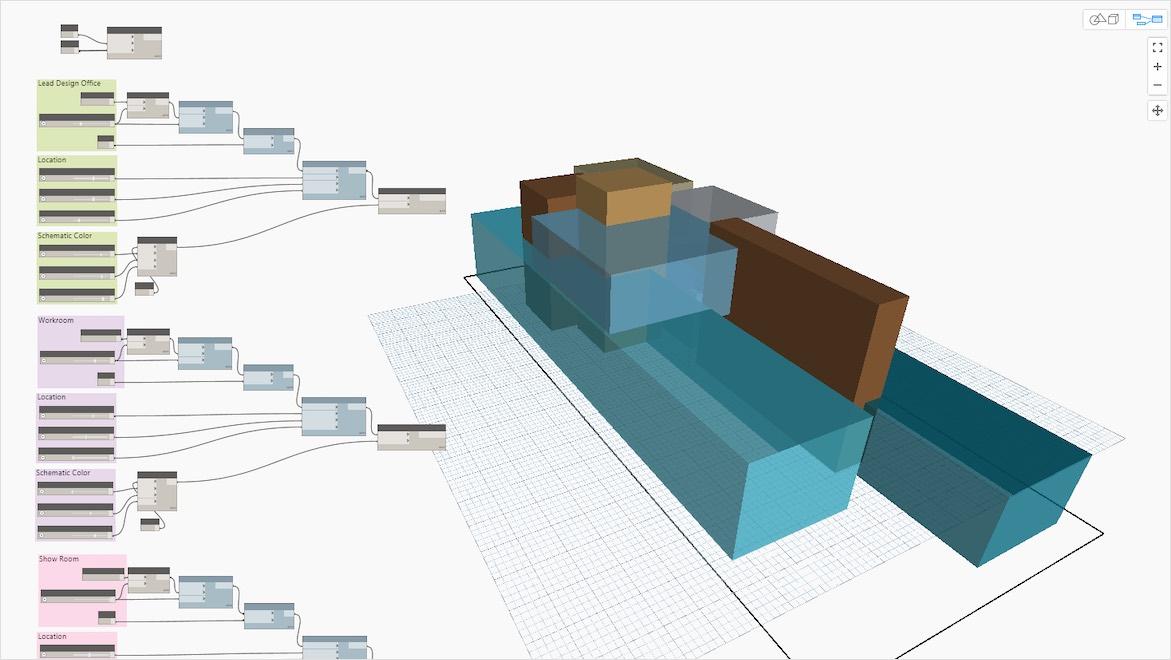
Task: Select the purple Location group title
Action: pyautogui.click(x=52, y=397)
